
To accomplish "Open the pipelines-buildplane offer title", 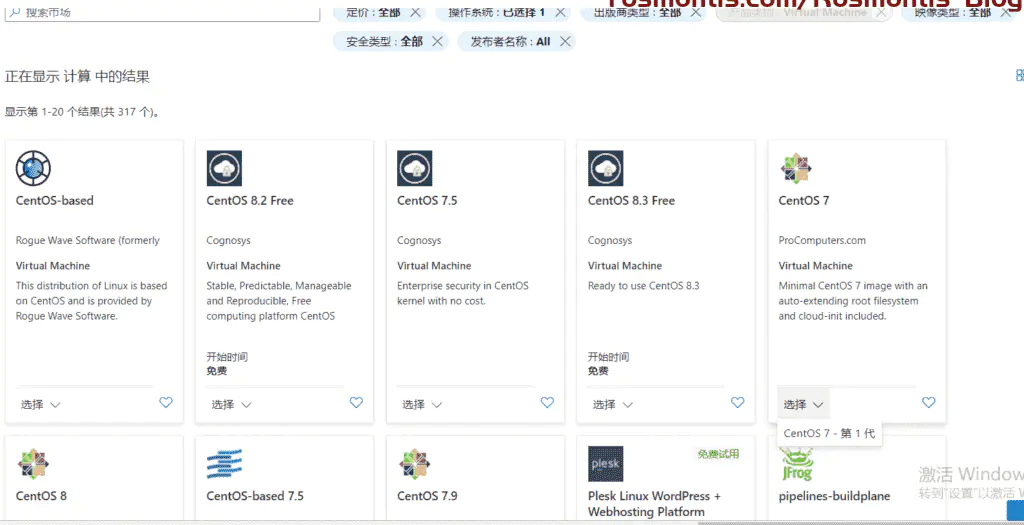I will pos(834,496).
